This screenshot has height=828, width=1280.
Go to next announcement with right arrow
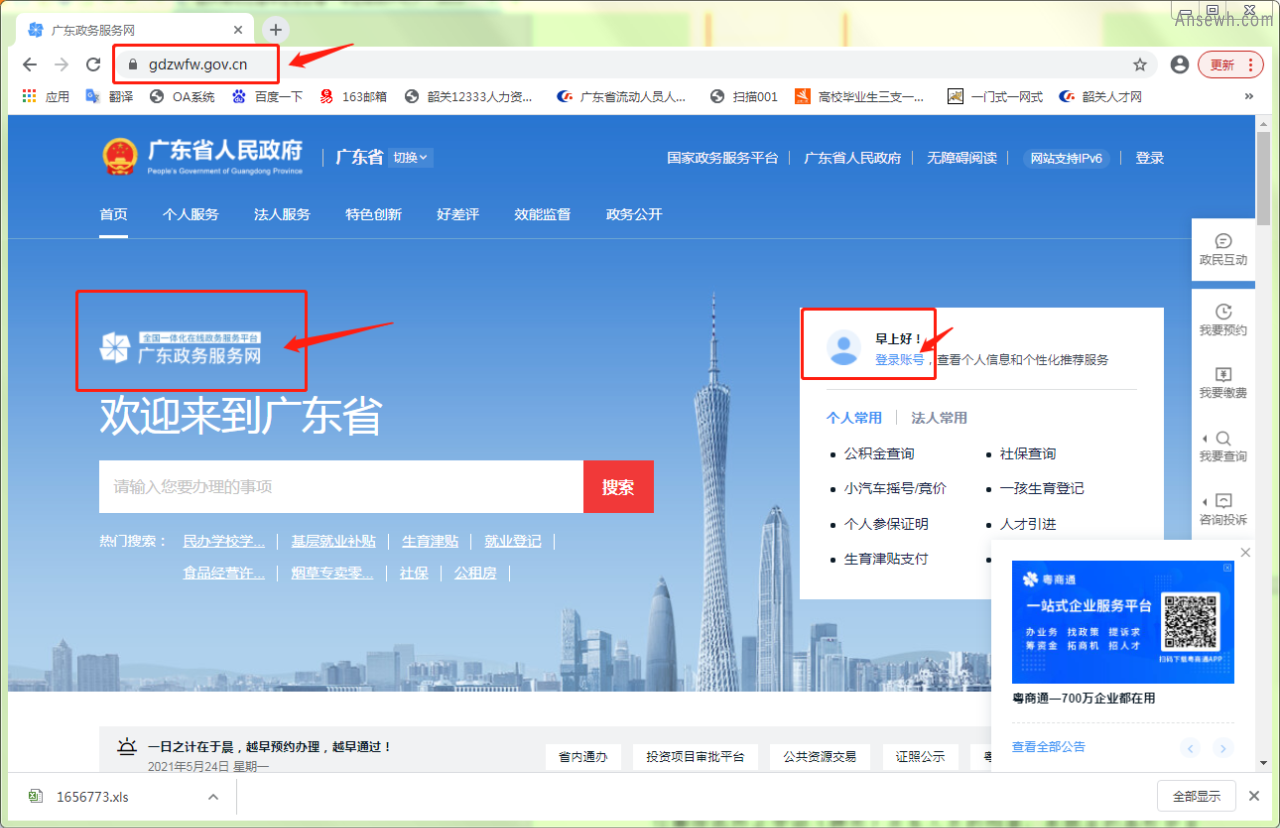[1223, 748]
